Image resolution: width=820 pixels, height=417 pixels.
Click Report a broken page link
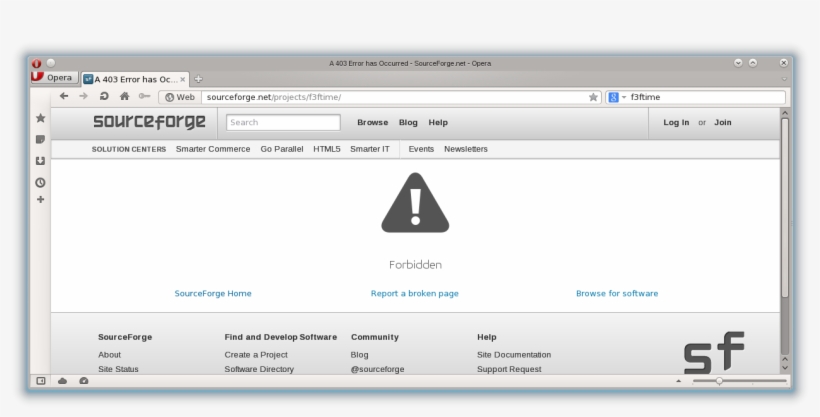click(x=415, y=294)
